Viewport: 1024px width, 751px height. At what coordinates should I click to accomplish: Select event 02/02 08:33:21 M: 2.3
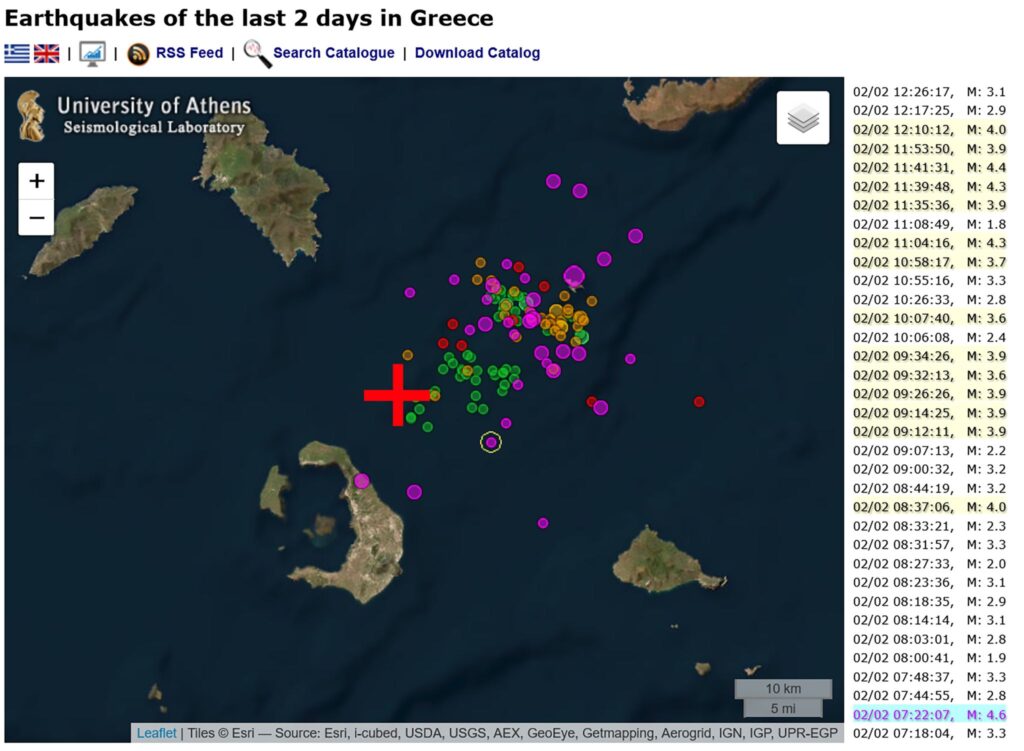(x=929, y=526)
